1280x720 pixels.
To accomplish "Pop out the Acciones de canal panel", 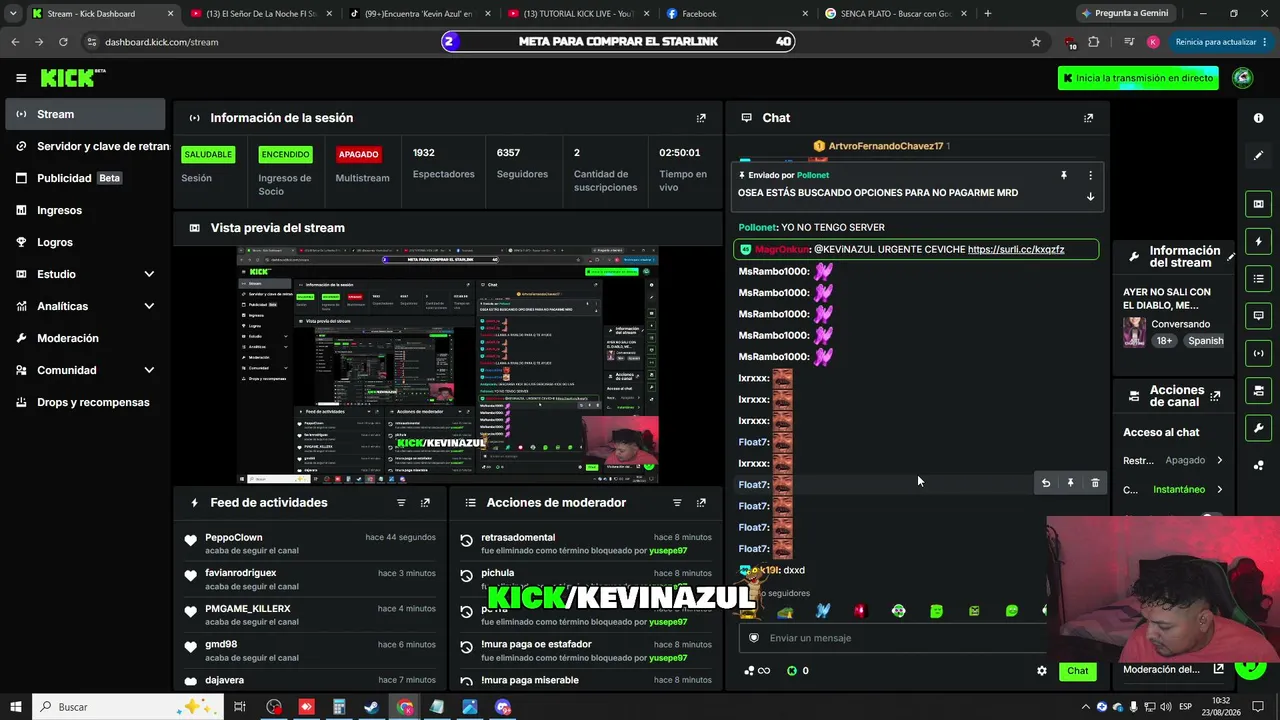I will pos(1215,396).
